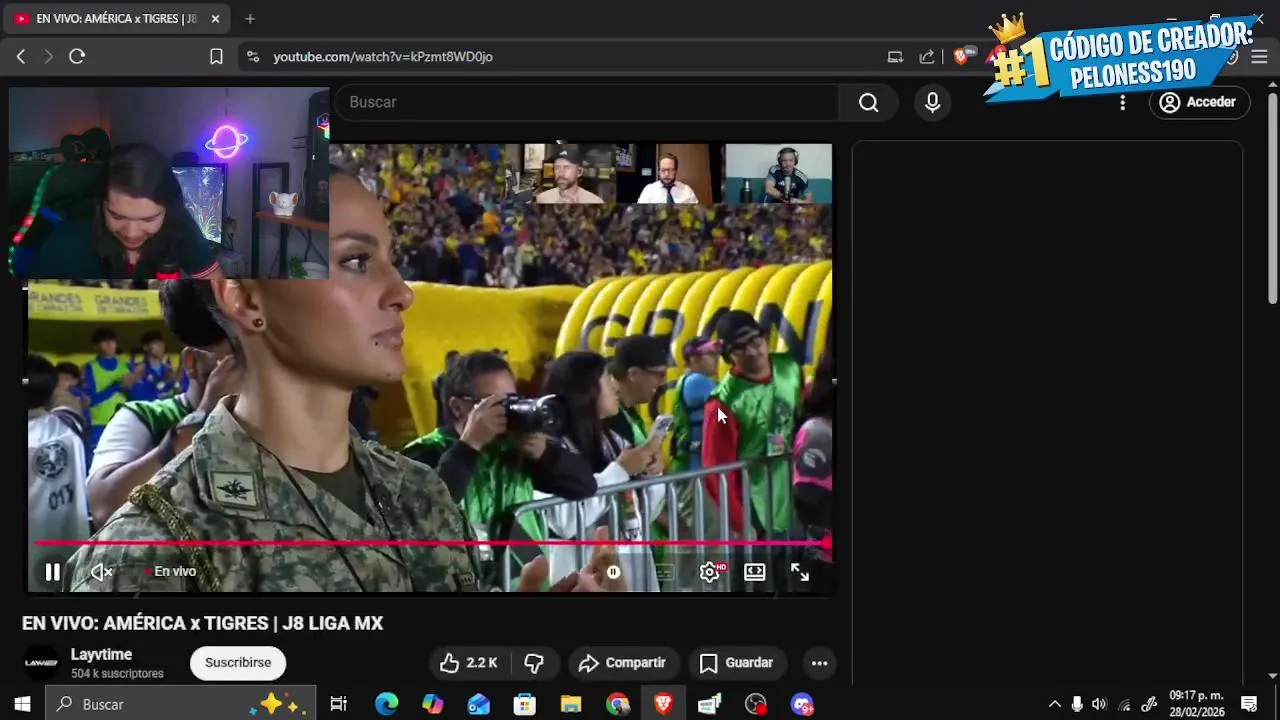This screenshot has height=720, width=1280.
Task: Open OBS Studio from taskbar
Action: (756, 704)
